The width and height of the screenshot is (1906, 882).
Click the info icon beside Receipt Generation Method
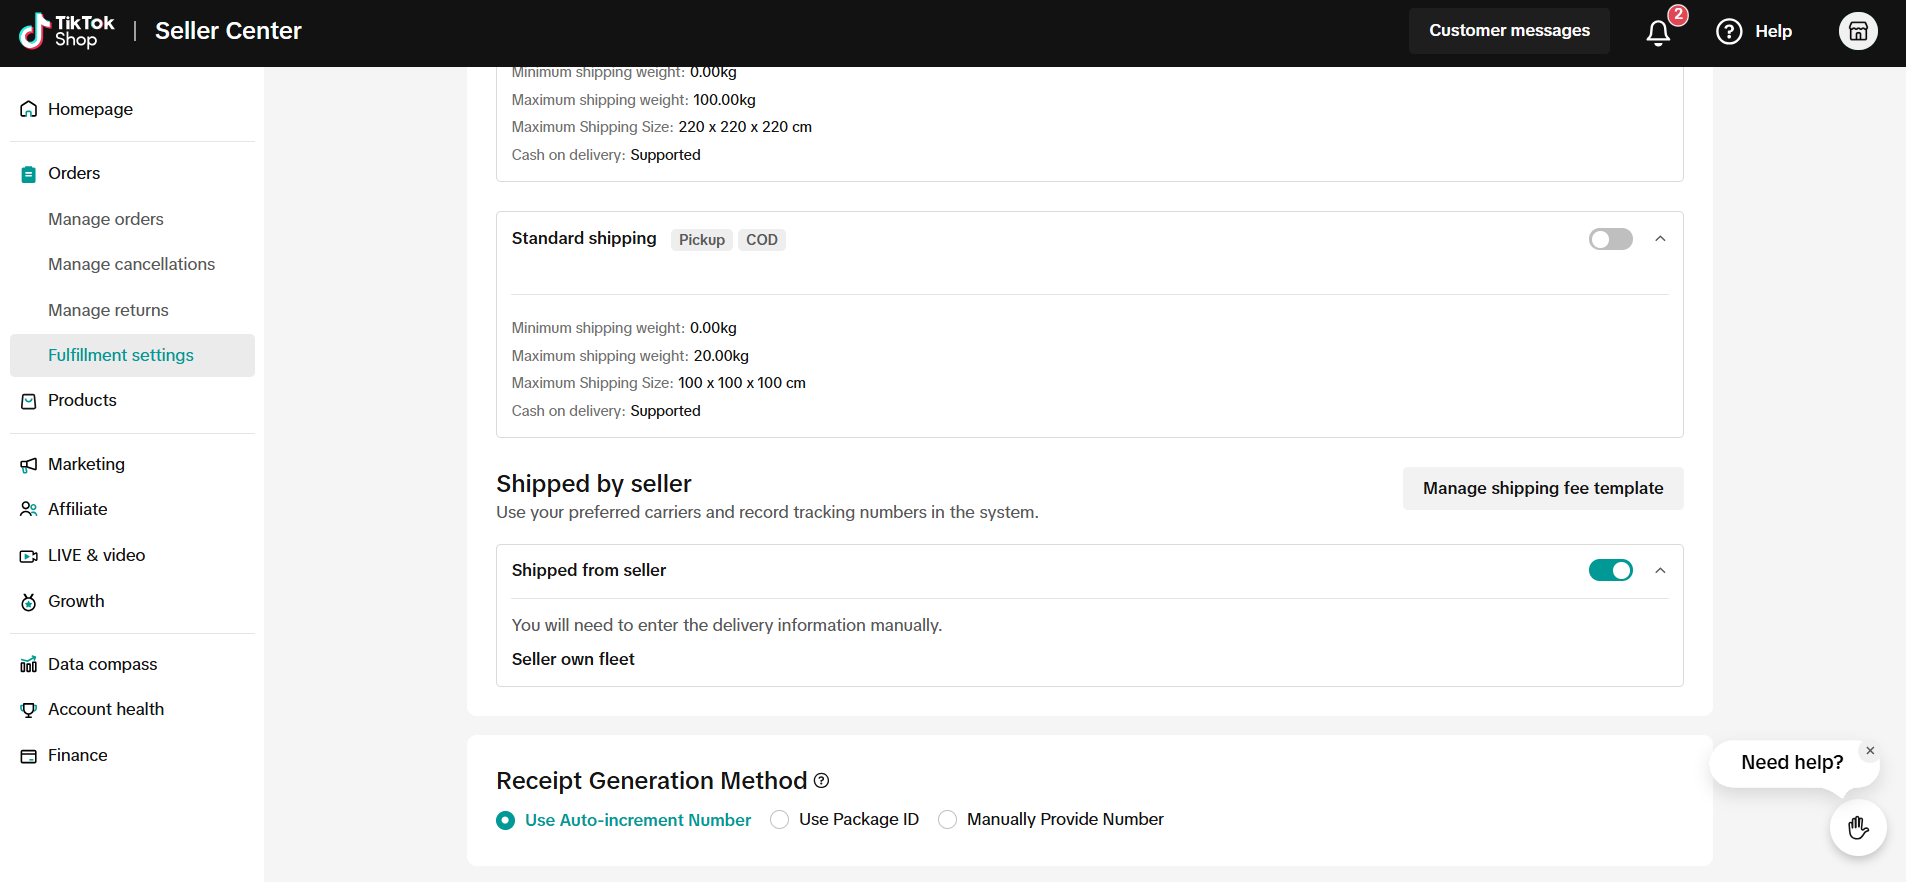(822, 781)
